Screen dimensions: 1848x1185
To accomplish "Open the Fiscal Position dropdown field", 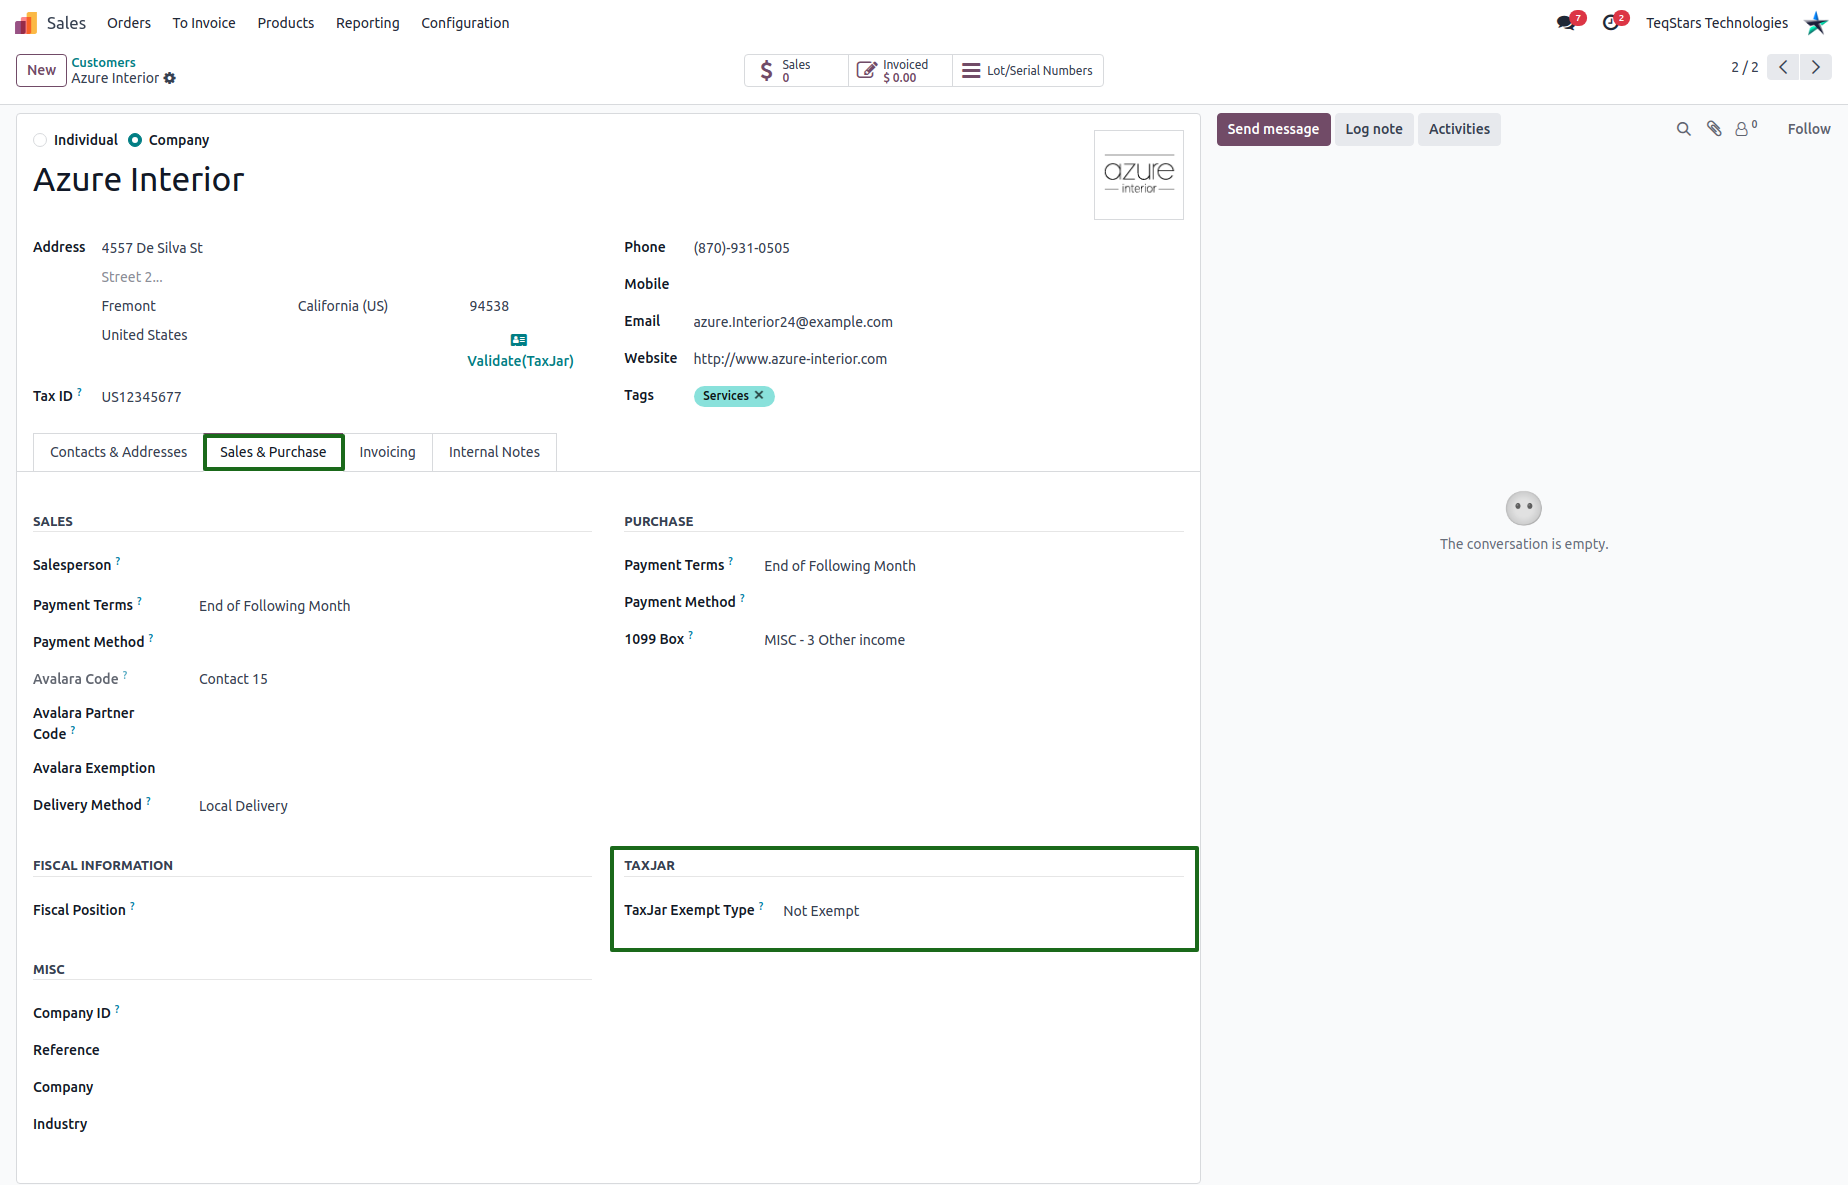I will 395,910.
